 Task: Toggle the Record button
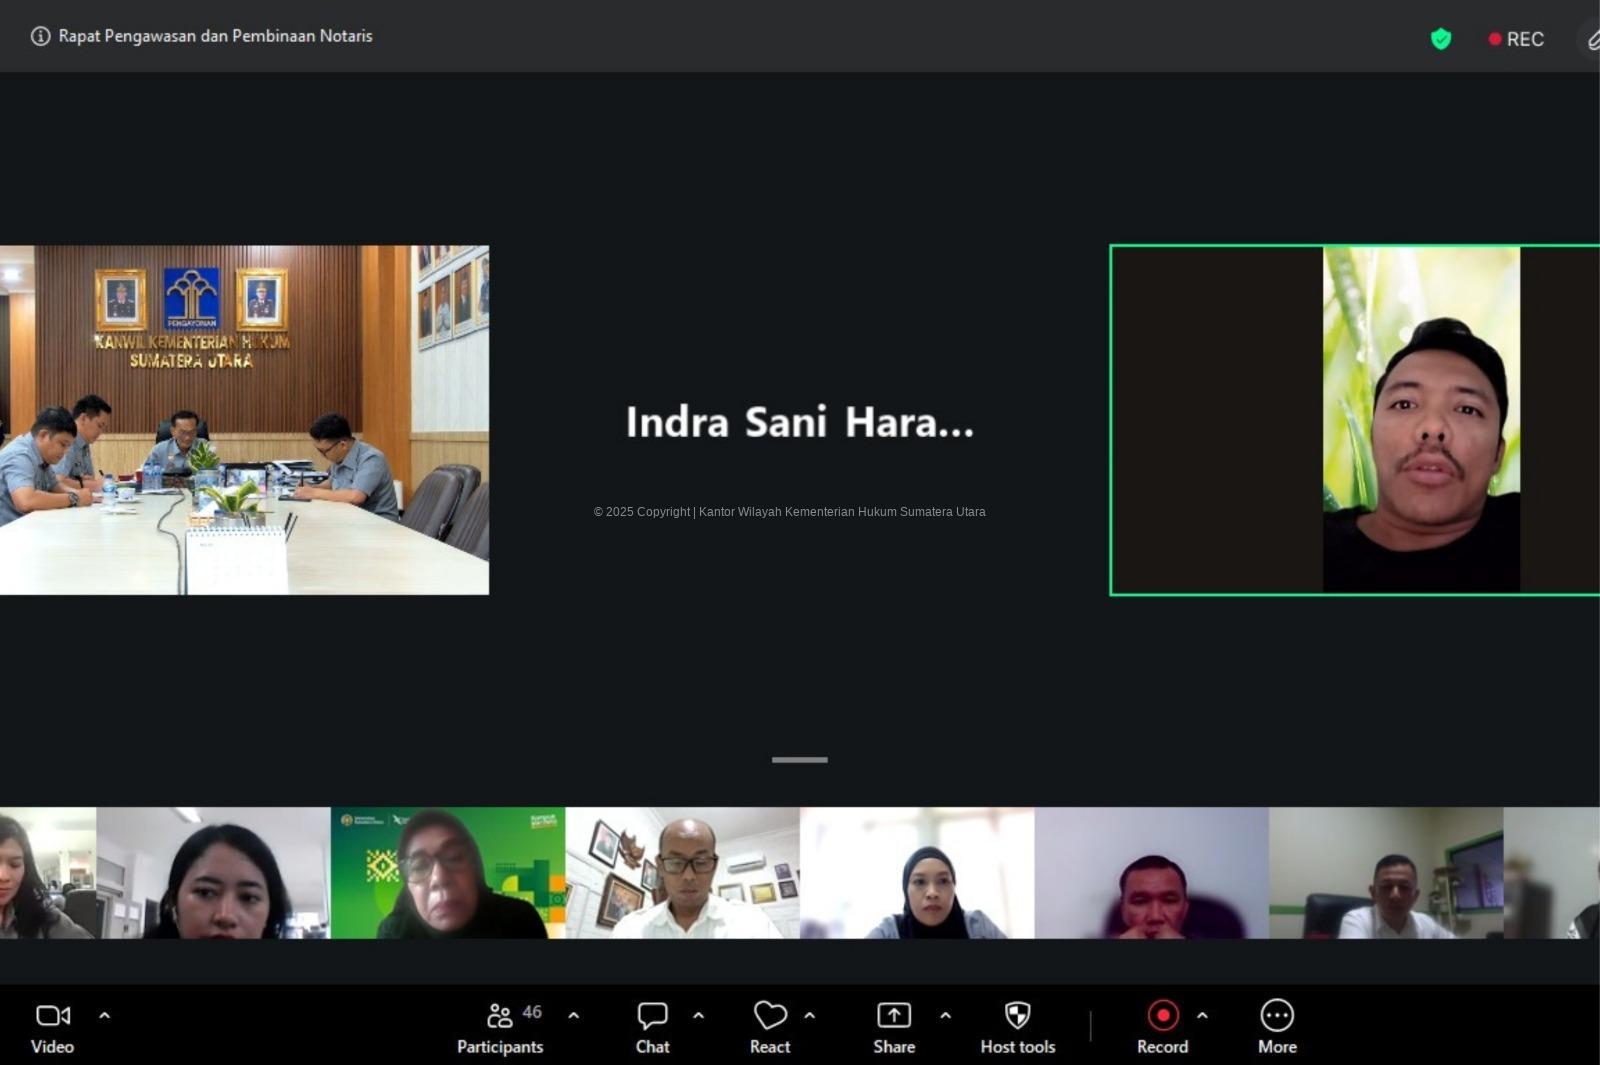pos(1162,1028)
